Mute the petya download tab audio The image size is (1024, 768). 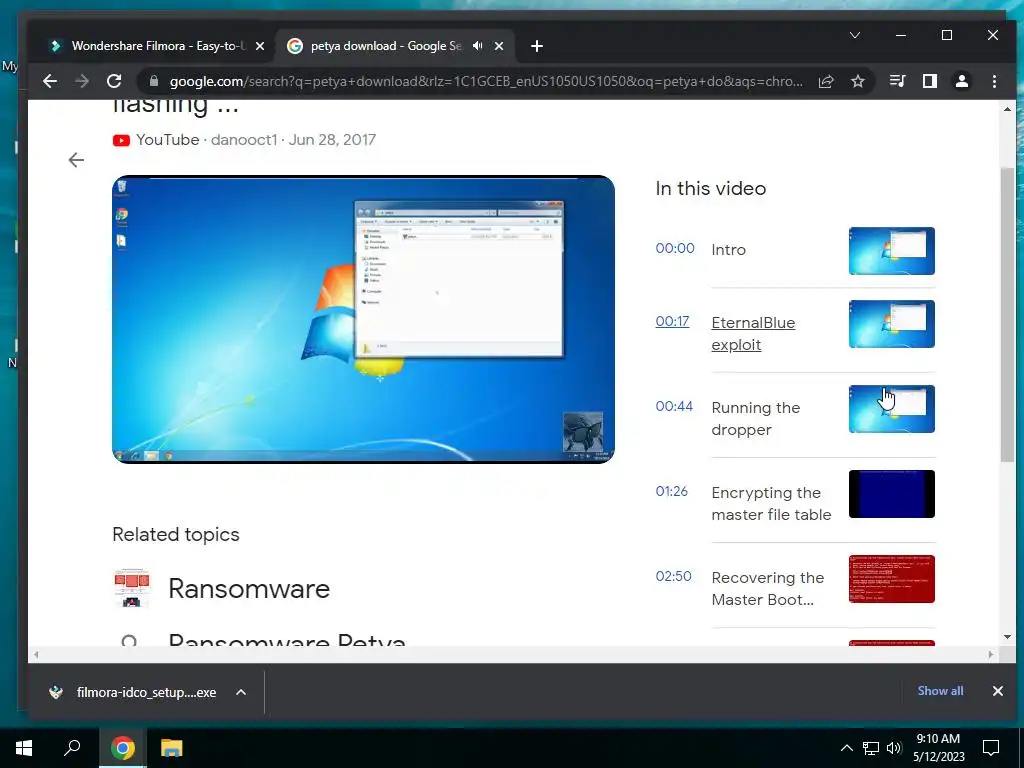(478, 46)
